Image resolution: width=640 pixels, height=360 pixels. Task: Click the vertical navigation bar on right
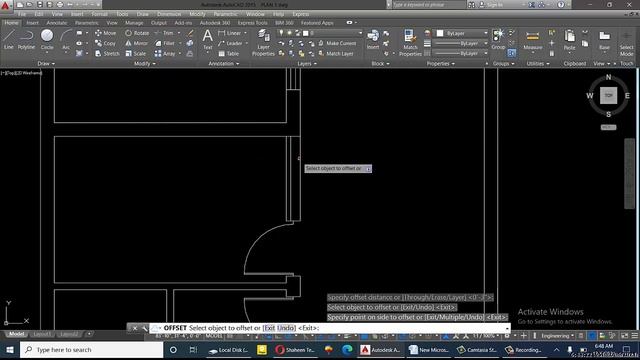tap(629, 173)
